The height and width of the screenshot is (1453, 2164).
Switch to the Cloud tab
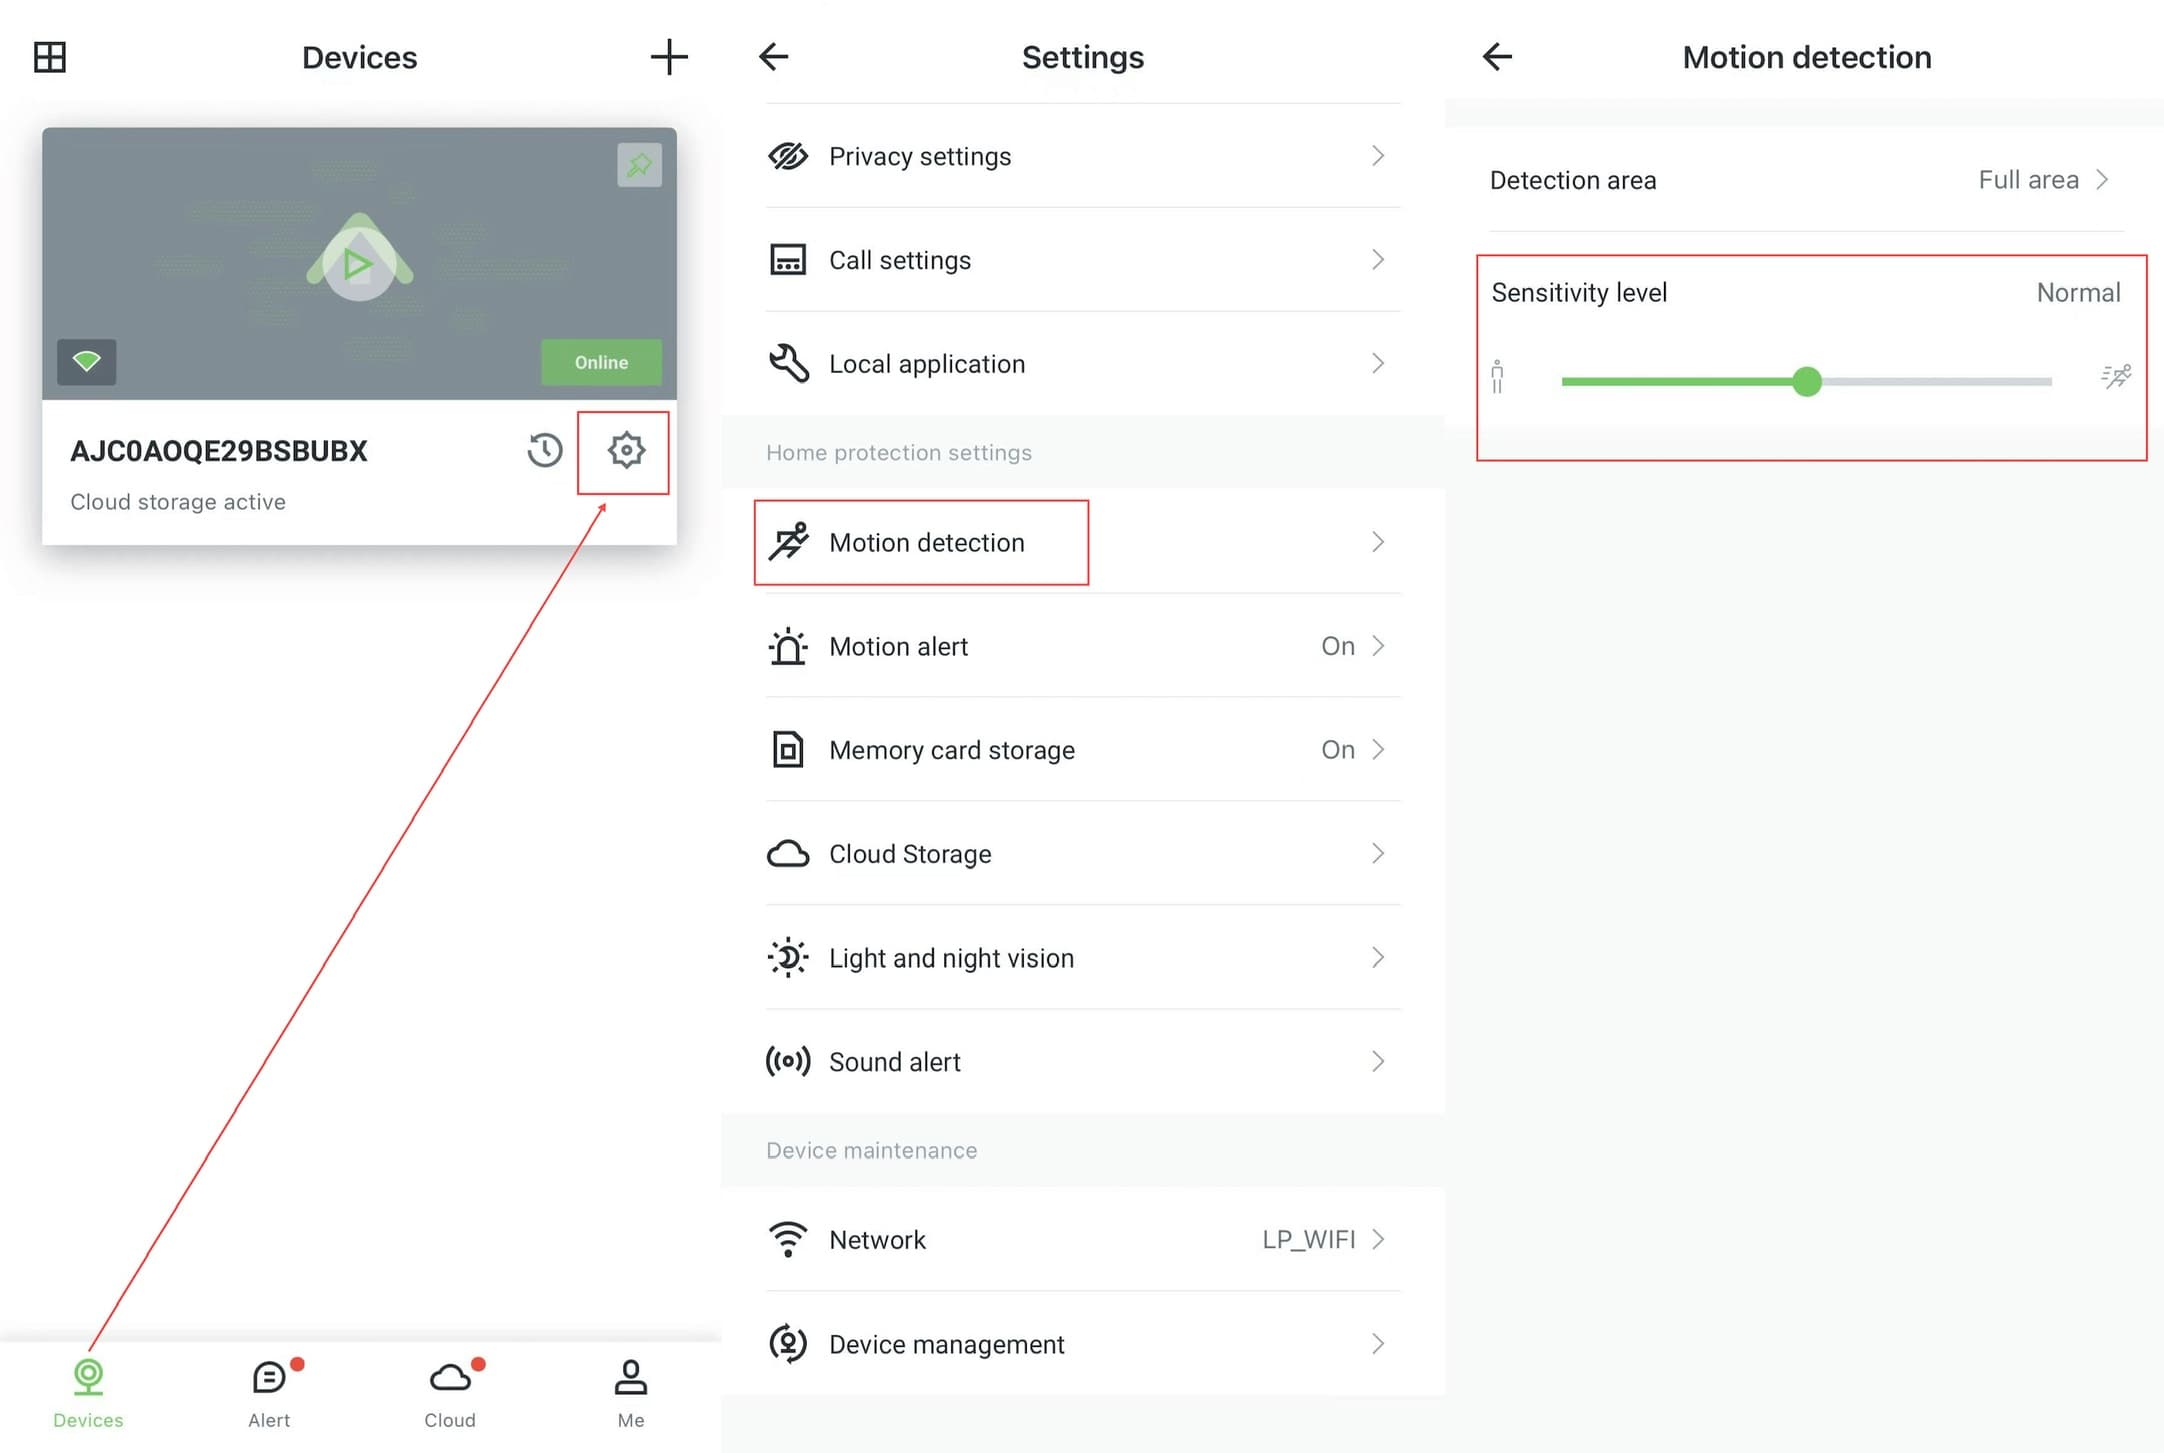pos(450,1393)
